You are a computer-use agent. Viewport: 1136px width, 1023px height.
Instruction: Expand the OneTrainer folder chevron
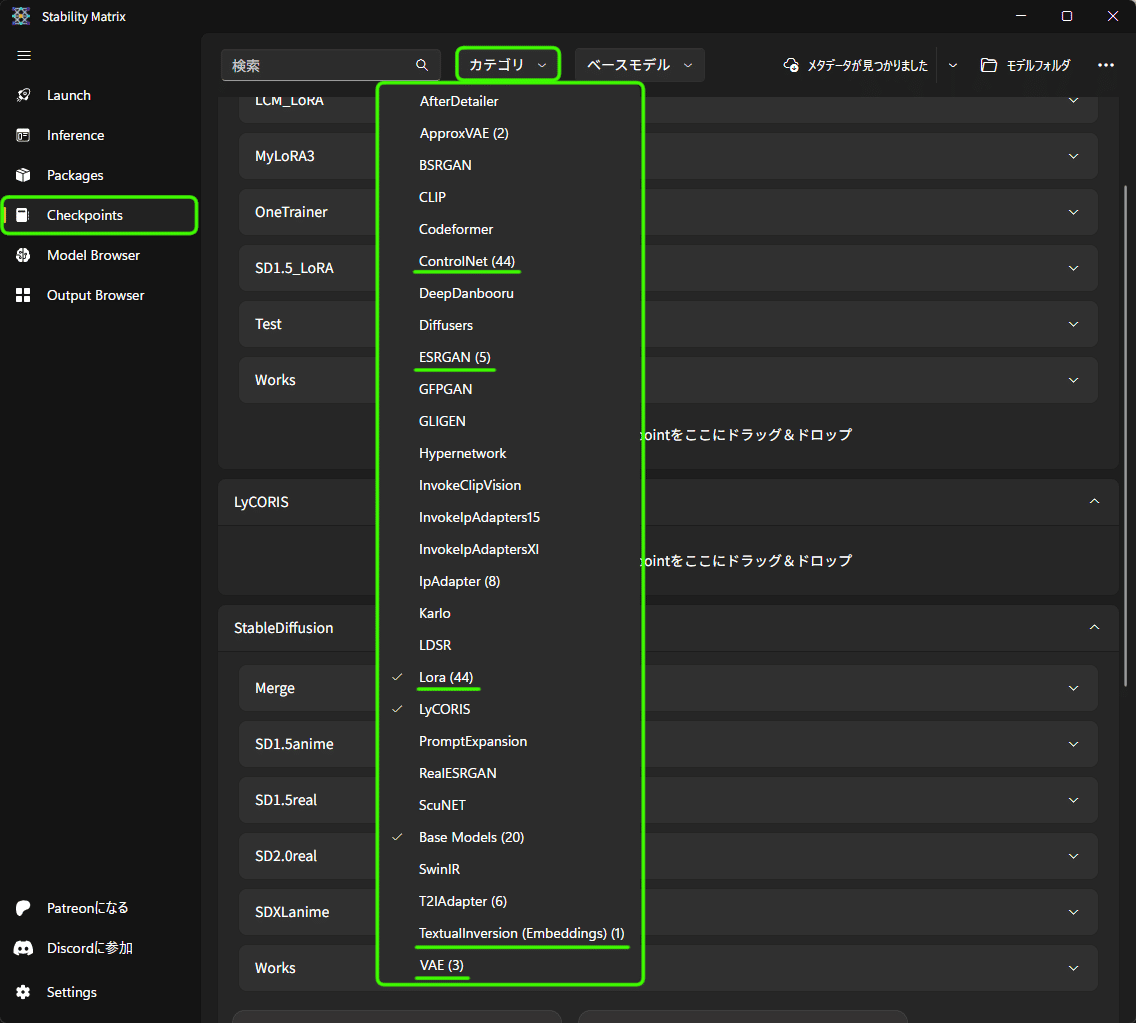point(1074,212)
